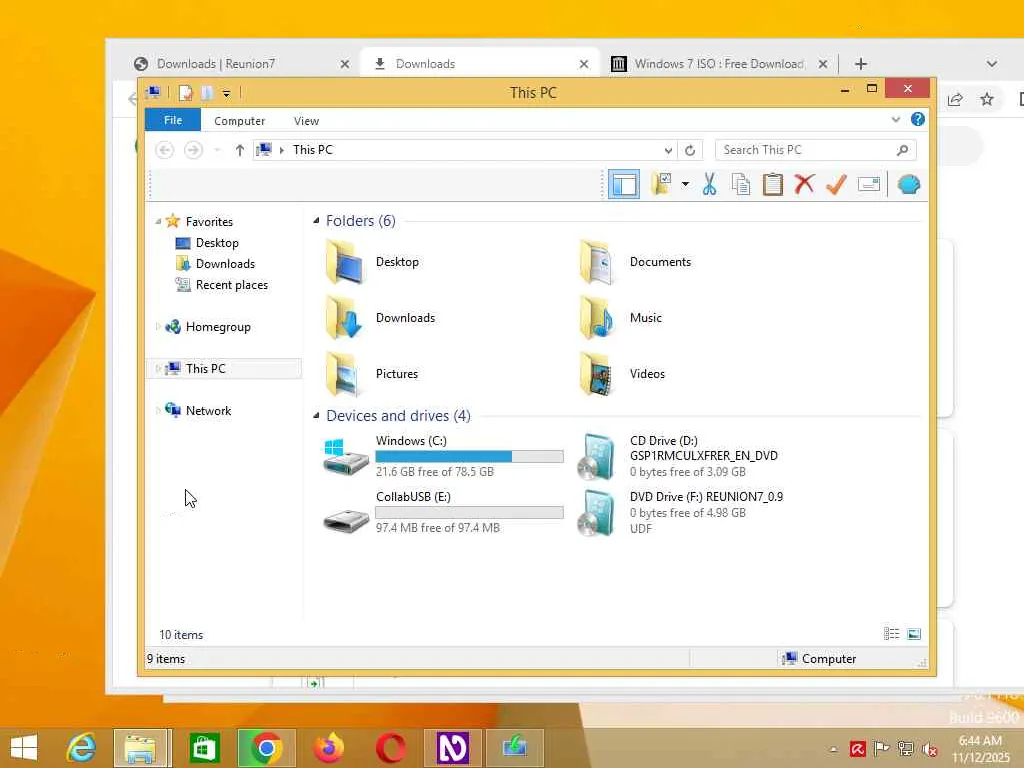1024x768 pixels.
Task: Open new tab plus button in Chrome
Action: pos(861,64)
